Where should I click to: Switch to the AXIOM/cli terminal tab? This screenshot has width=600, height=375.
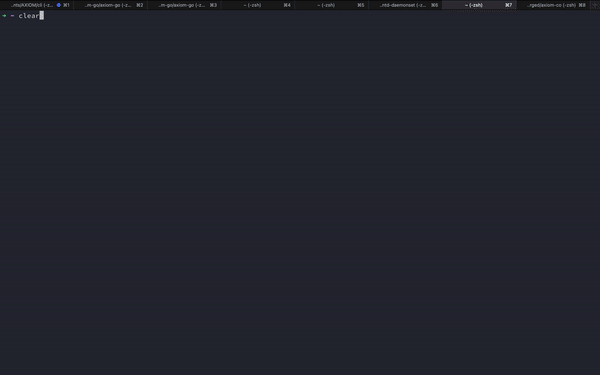point(37,5)
